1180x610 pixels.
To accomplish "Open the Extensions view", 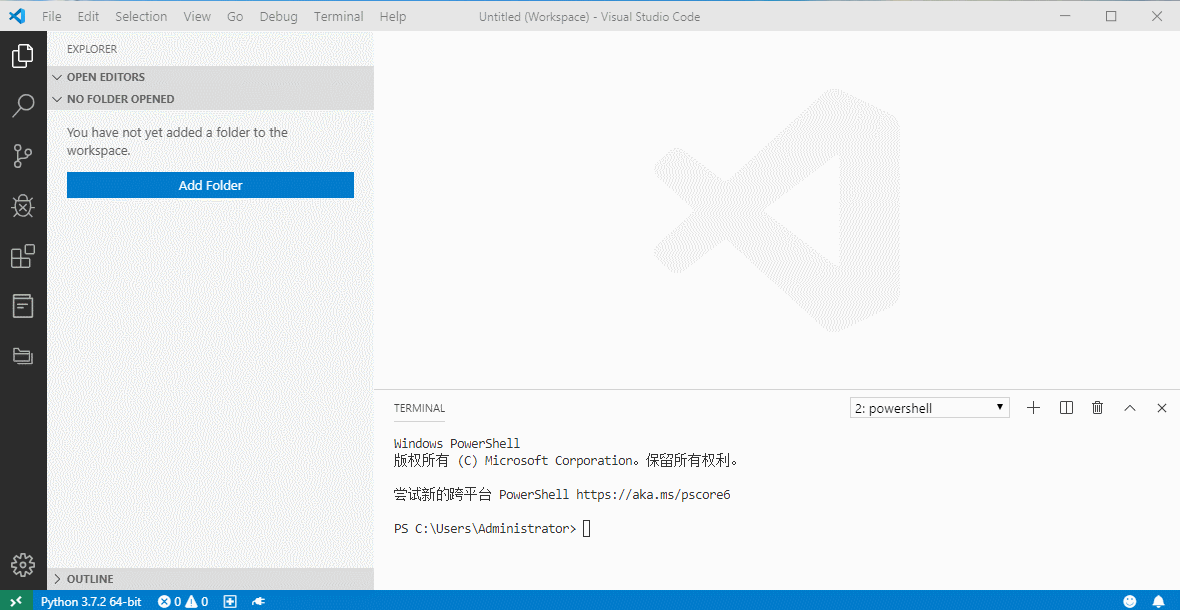I will [x=23, y=257].
